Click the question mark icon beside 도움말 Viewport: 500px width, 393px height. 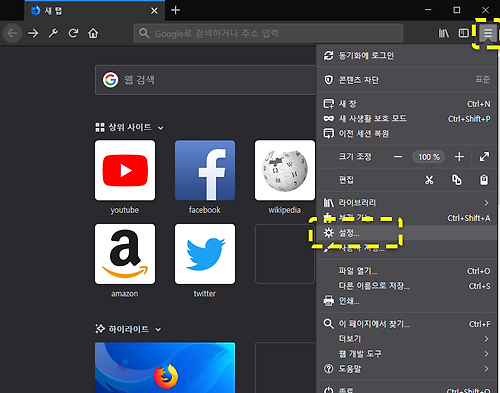point(328,369)
